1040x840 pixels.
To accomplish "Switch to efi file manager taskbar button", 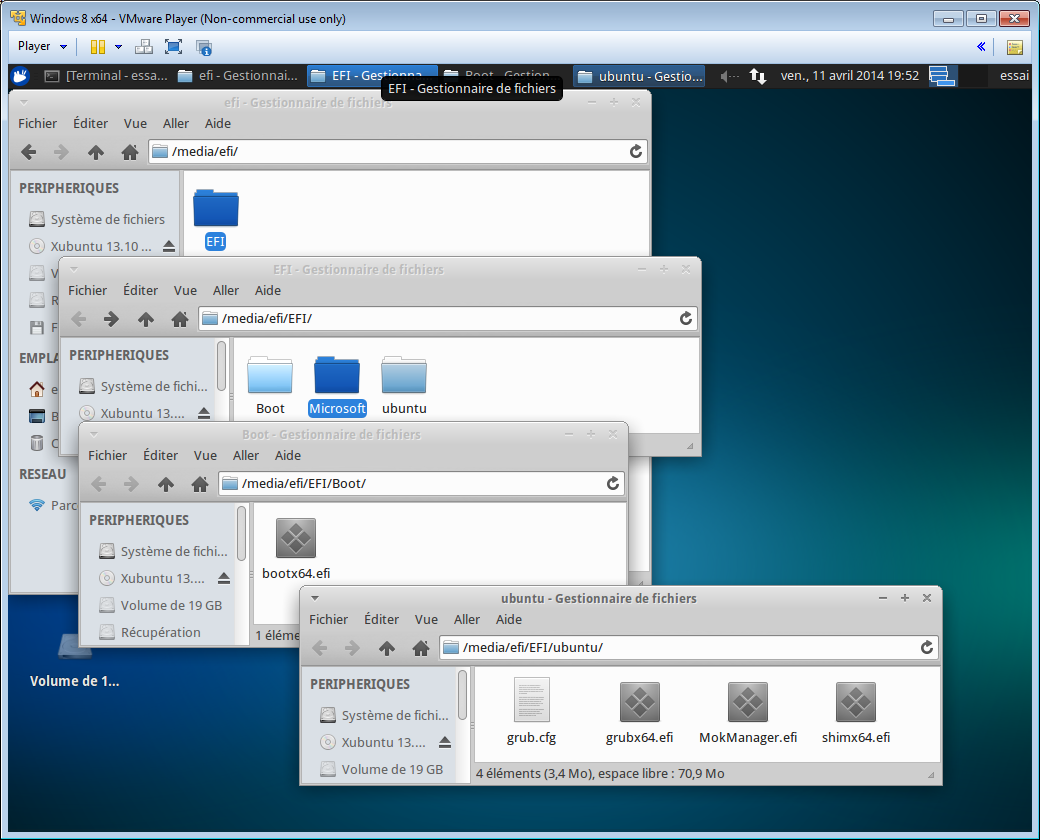I will click(238, 76).
